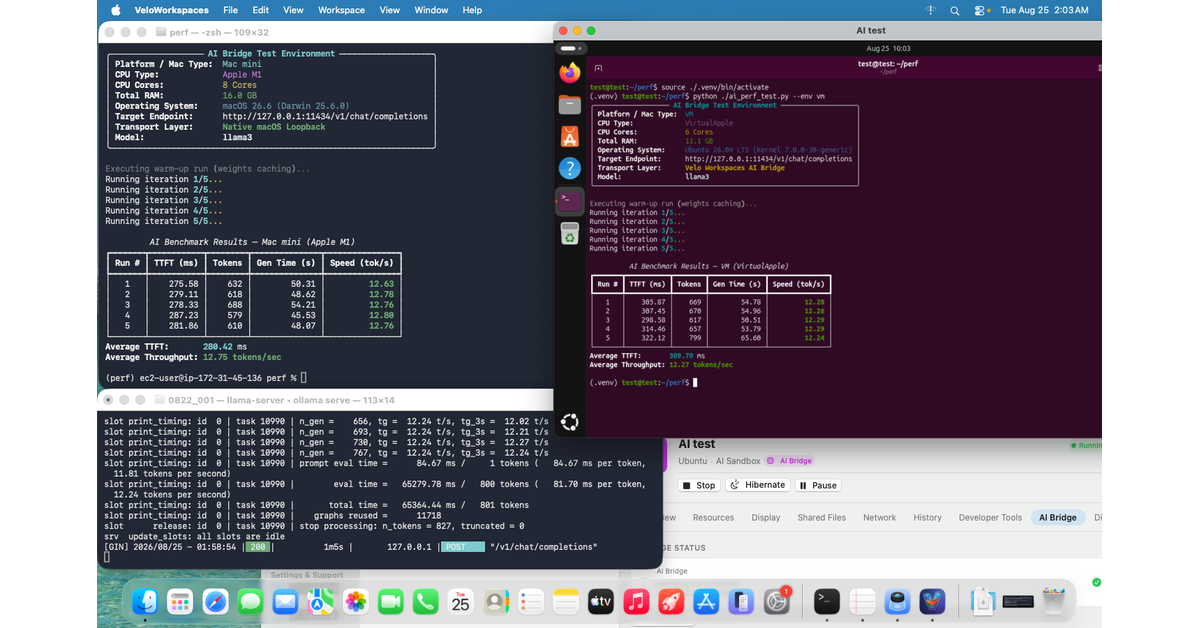
Task: Hibernate the AI test workspace
Action: [757, 485]
